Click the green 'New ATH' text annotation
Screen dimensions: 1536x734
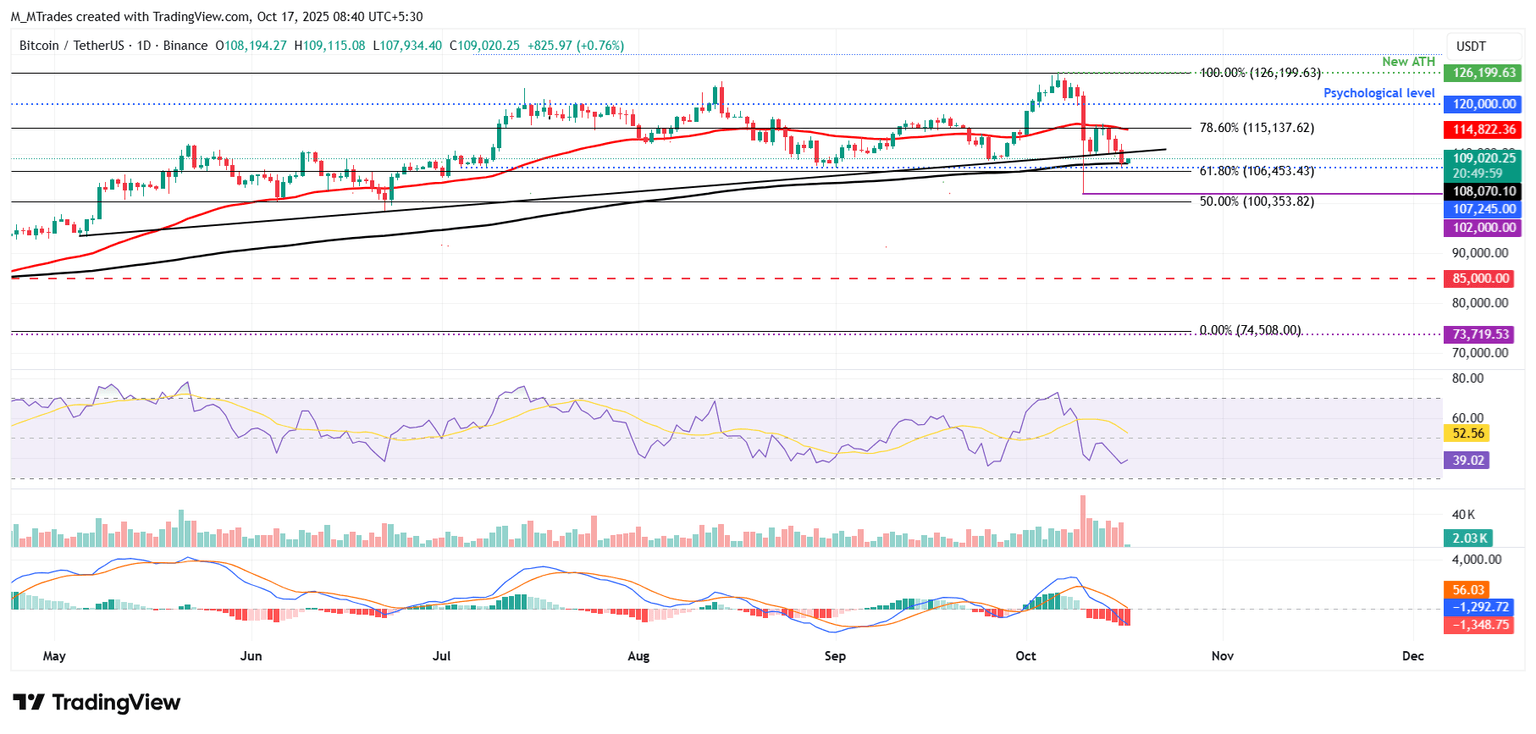coord(1409,61)
